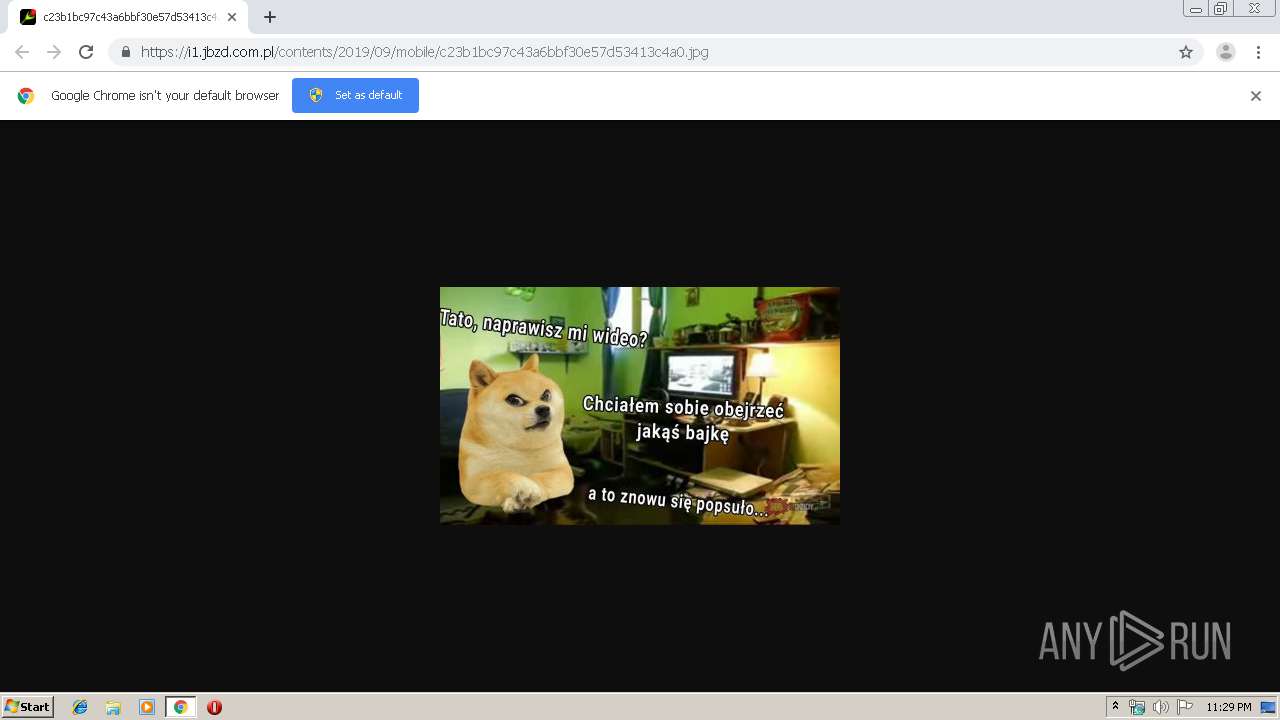
Task: Open the volume control tray icon
Action: click(x=1161, y=707)
